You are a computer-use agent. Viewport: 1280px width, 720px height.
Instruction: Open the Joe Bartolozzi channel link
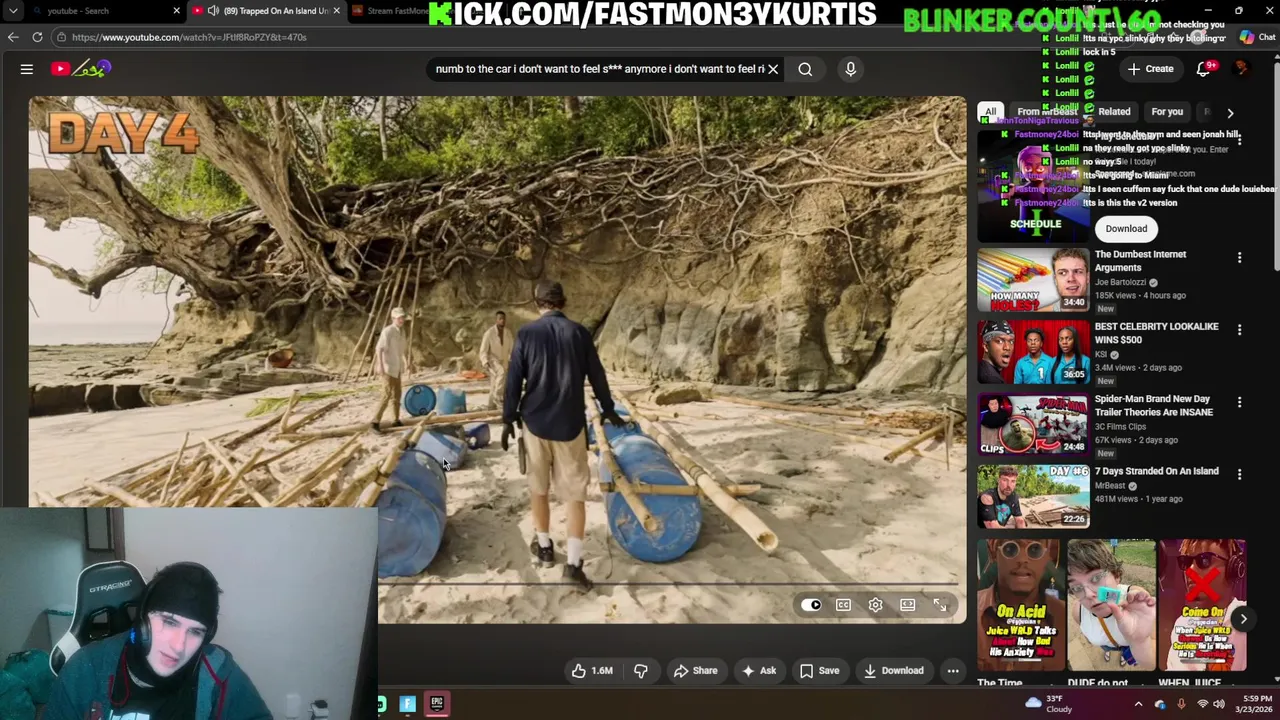pos(1120,282)
